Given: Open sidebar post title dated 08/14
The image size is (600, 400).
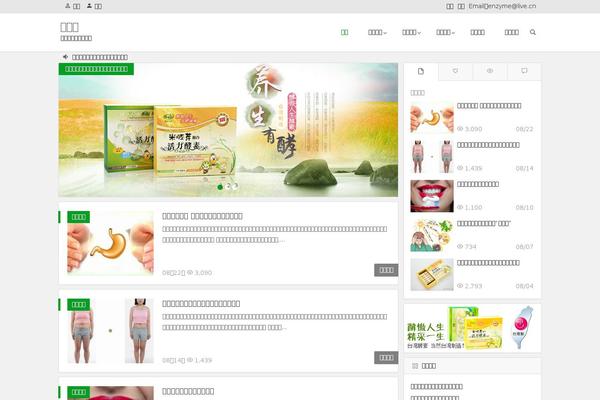Looking at the screenshot, I should pos(488,145).
